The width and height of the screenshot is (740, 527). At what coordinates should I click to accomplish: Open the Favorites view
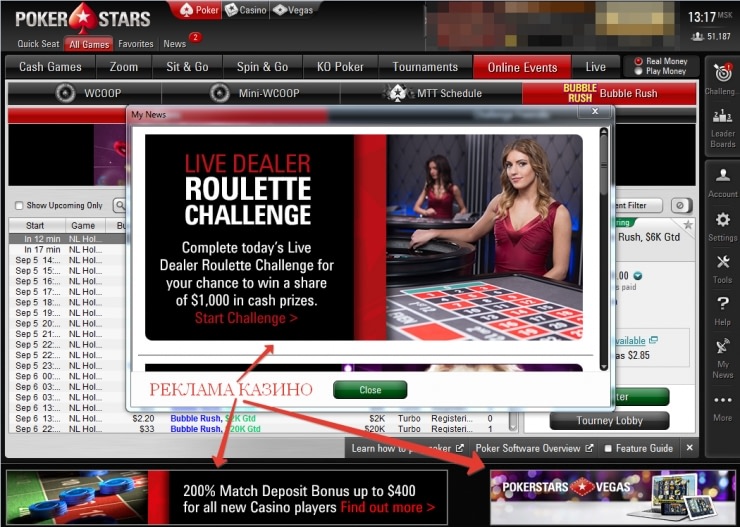pos(136,44)
